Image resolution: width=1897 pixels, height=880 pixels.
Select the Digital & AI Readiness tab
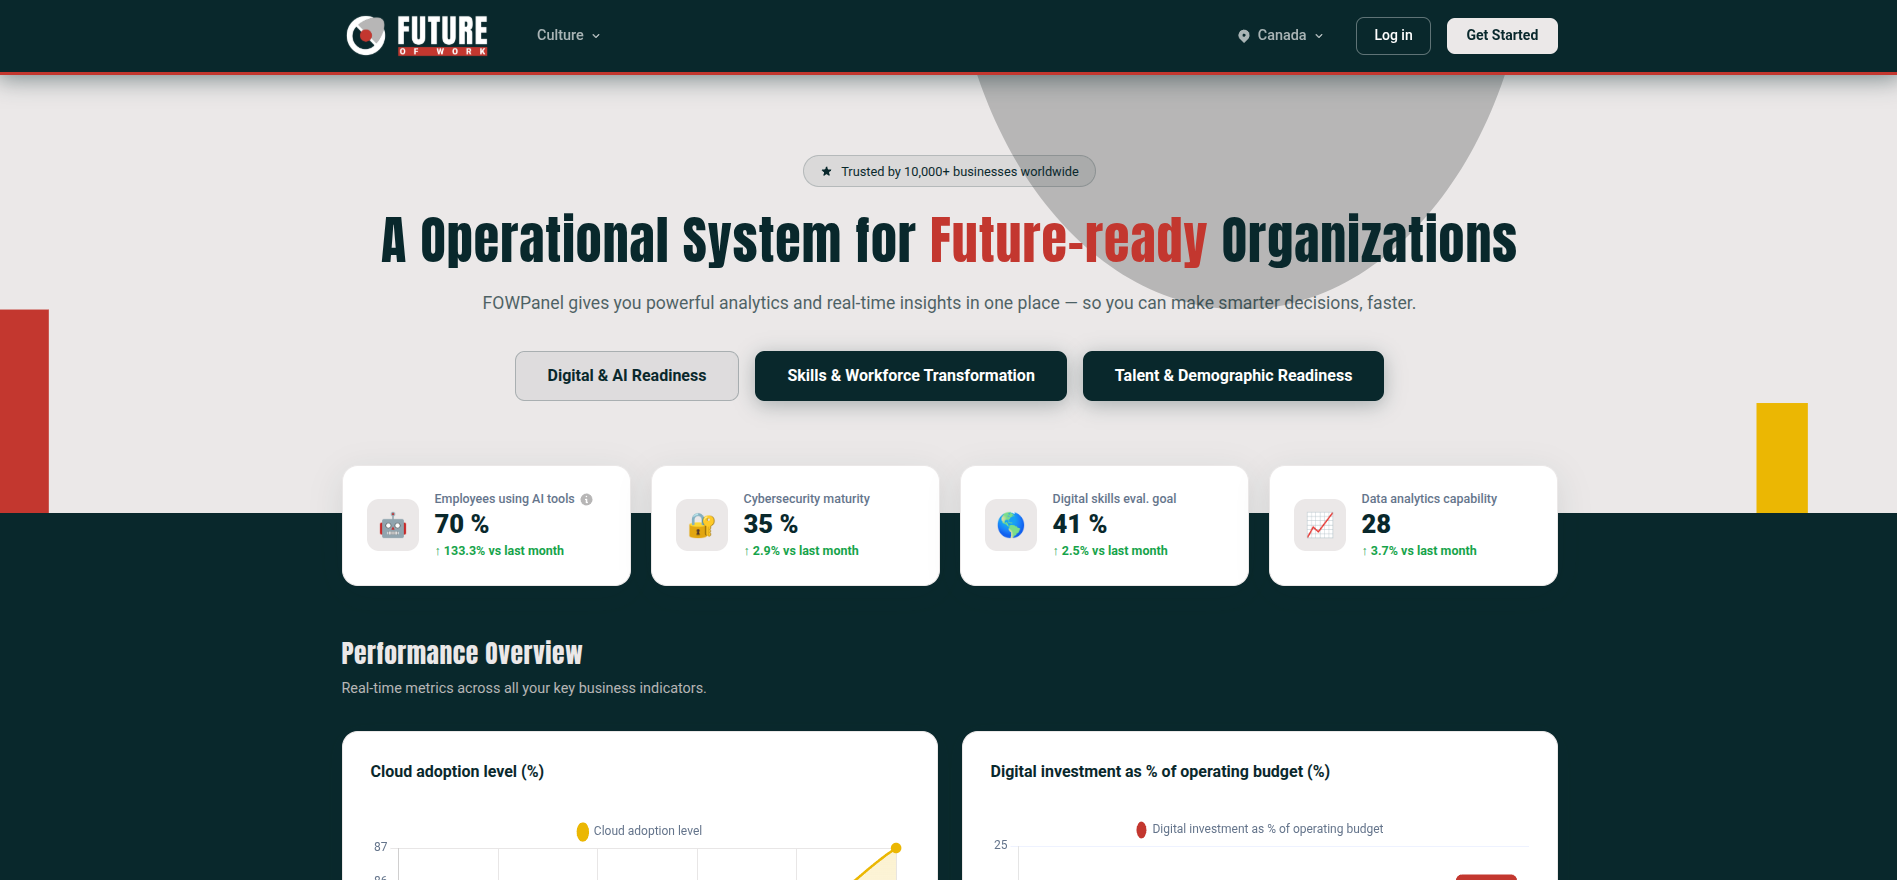627,376
